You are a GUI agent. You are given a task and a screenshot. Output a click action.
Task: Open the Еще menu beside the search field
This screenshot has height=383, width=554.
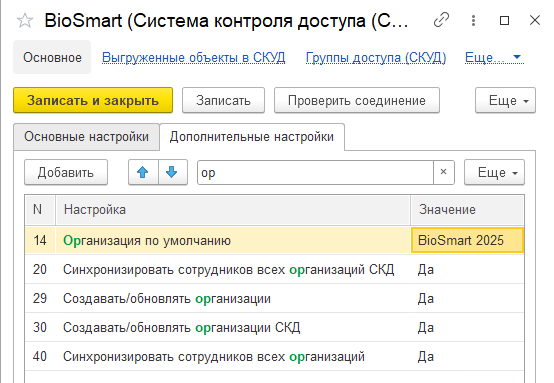[x=494, y=172]
